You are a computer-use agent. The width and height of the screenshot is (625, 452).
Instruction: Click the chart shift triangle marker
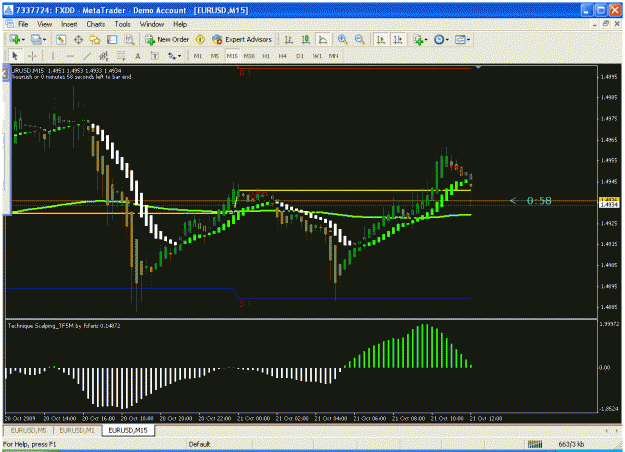[x=478, y=68]
